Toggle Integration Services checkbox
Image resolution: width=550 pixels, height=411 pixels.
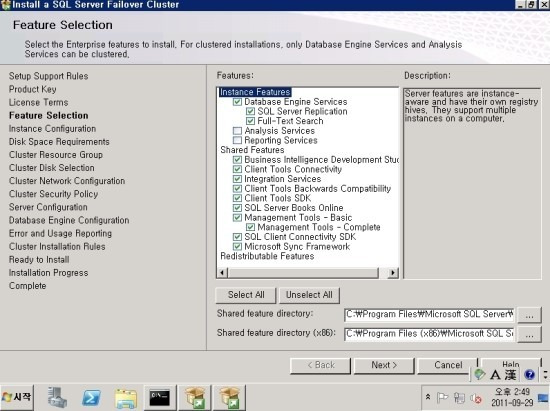237,179
